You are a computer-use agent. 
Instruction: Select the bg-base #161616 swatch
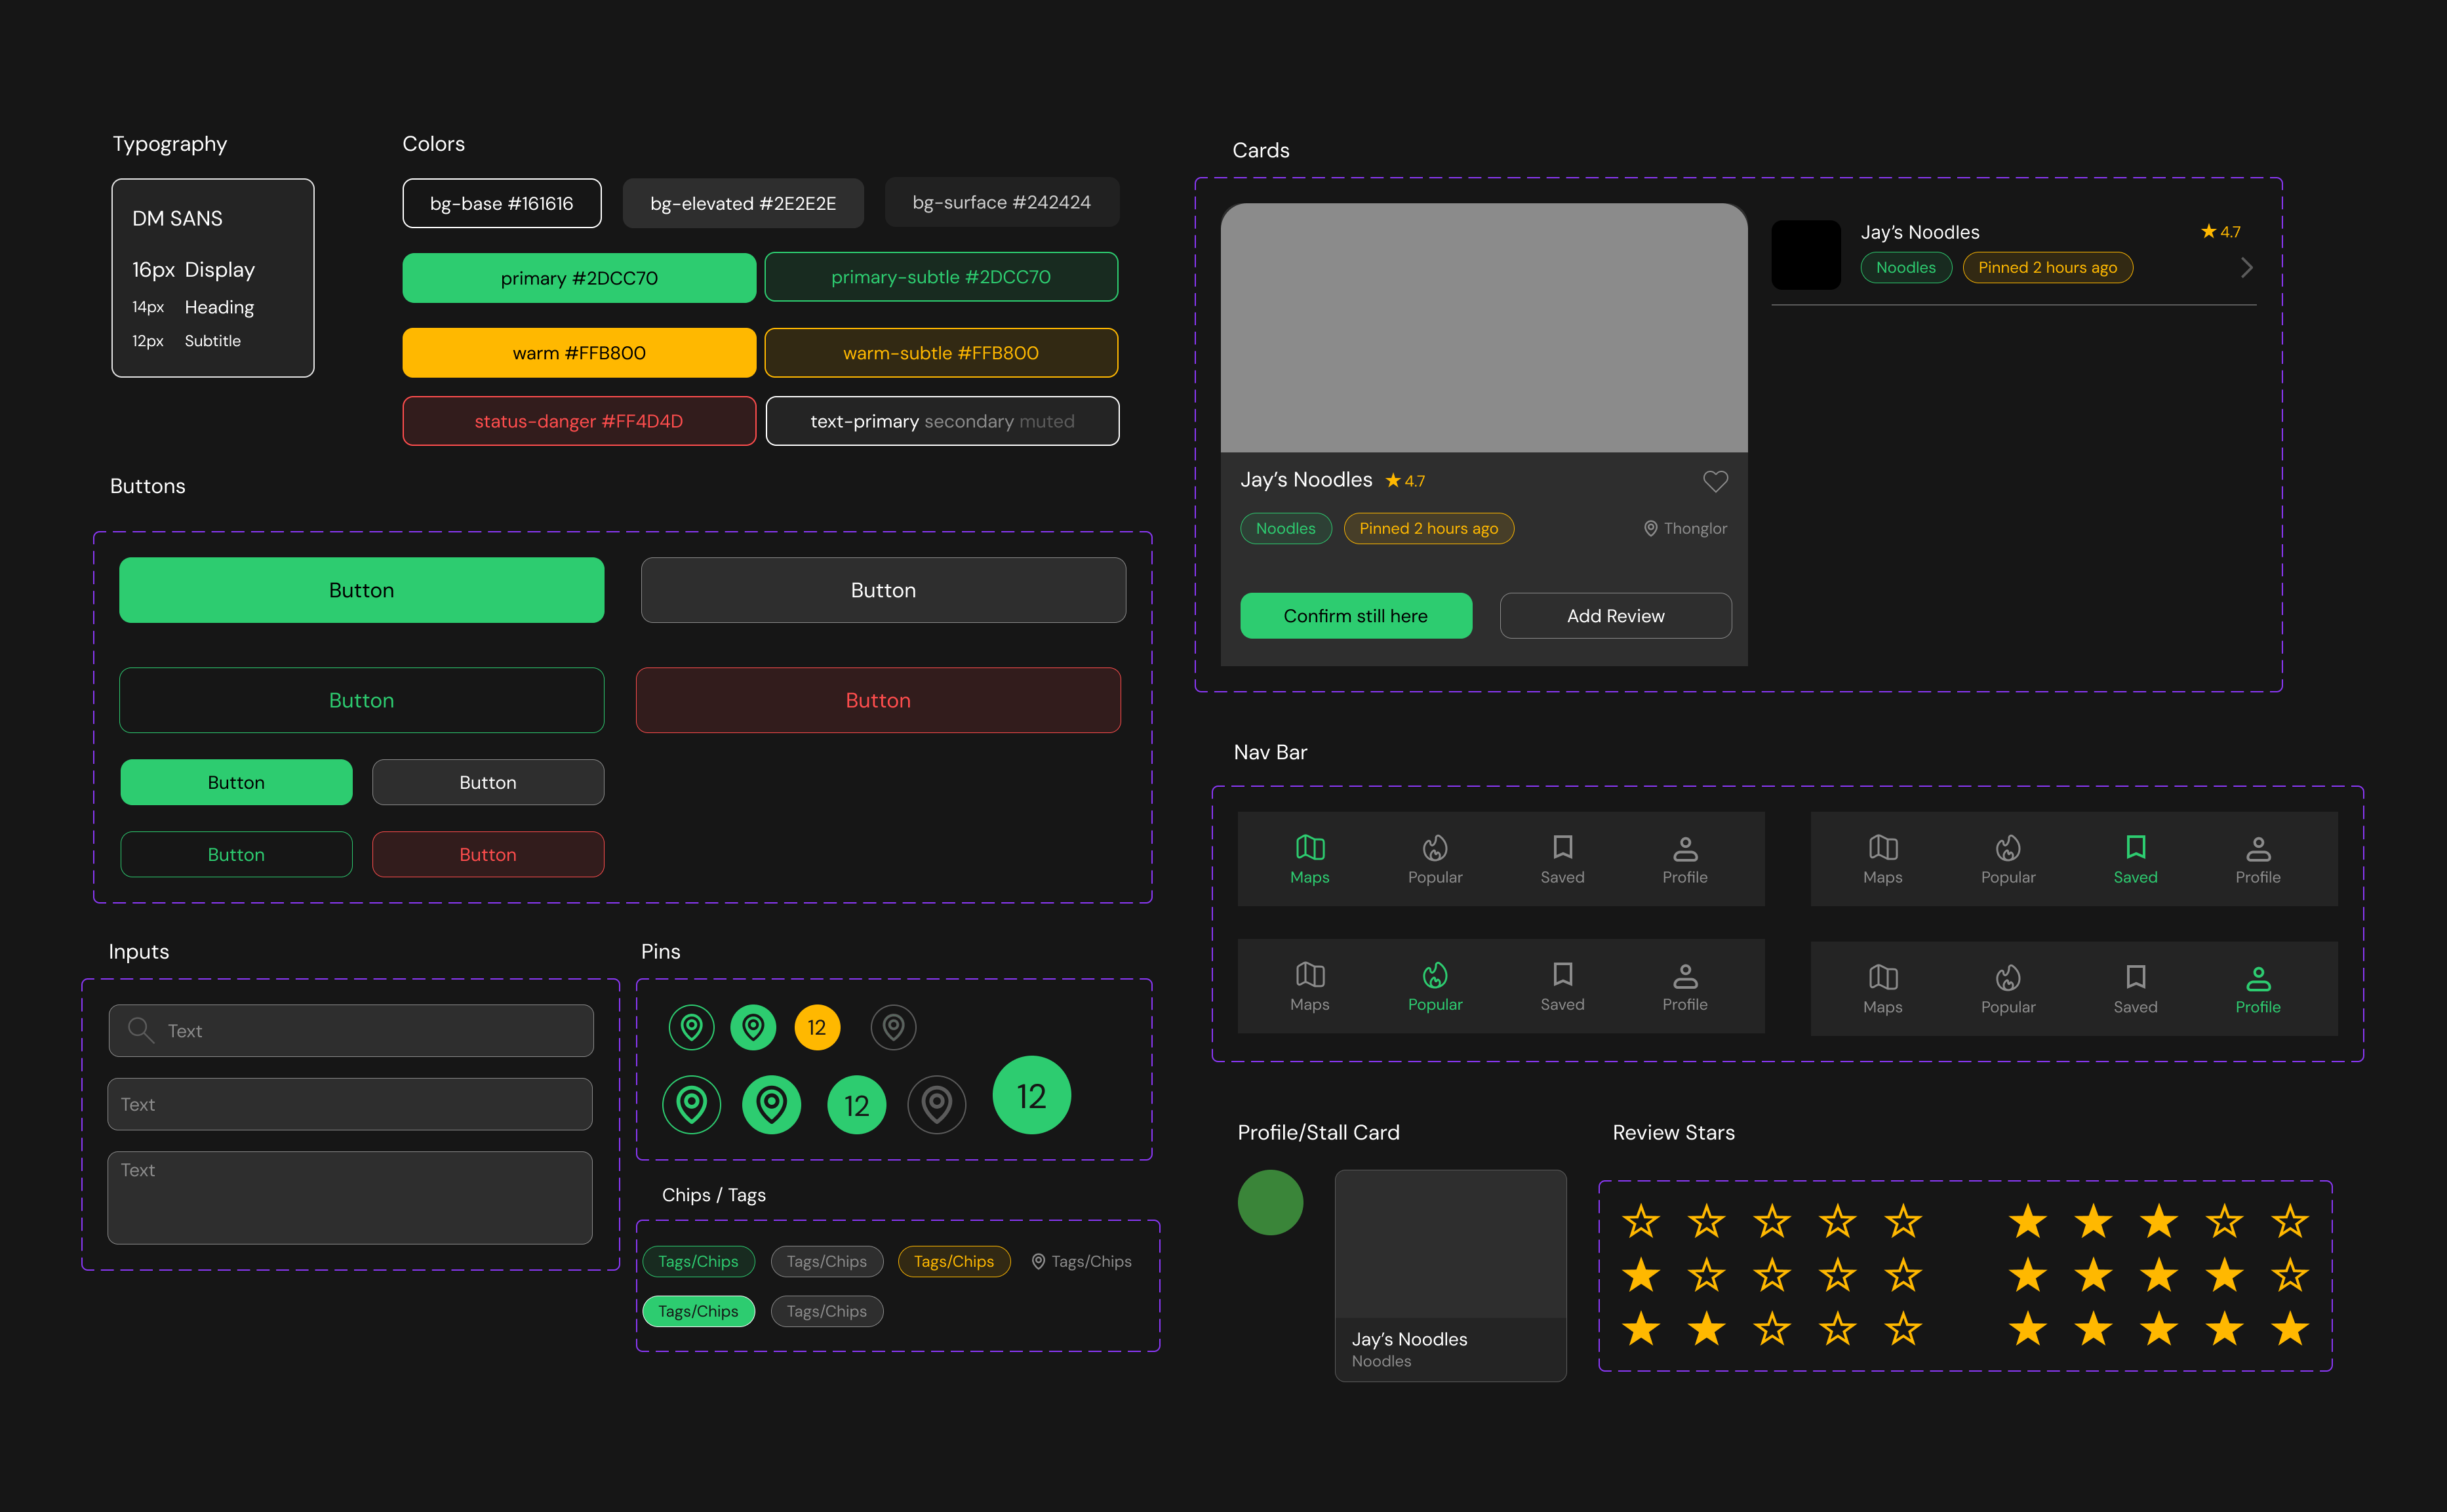click(502, 203)
